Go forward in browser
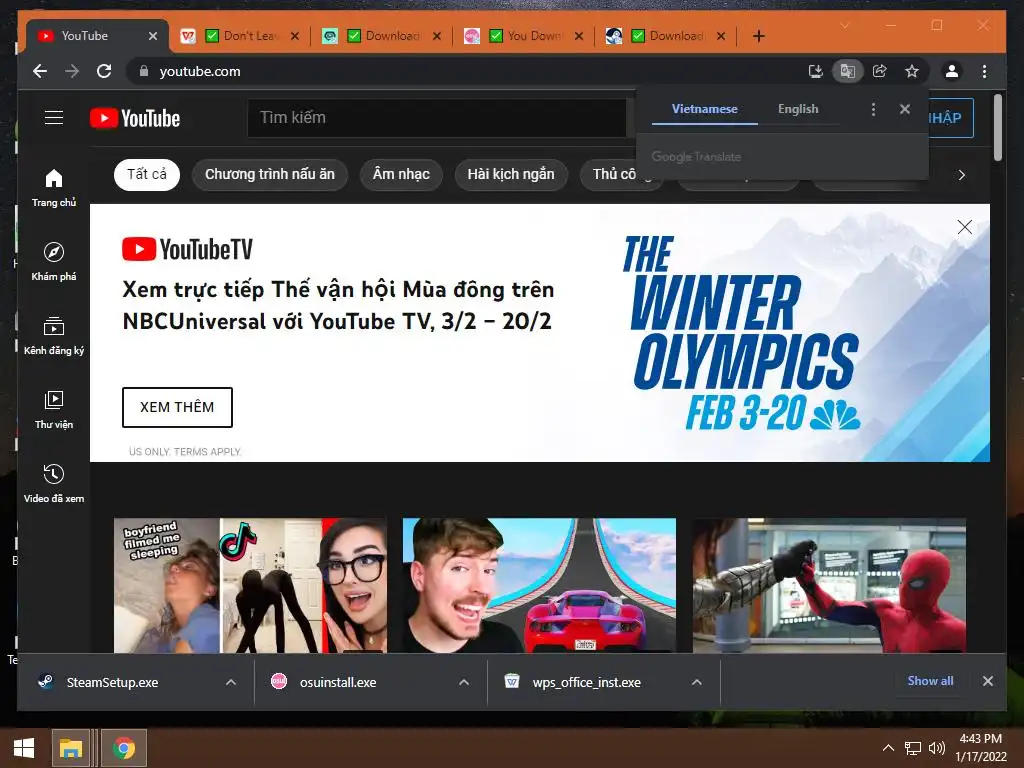The height and width of the screenshot is (768, 1024). tap(72, 71)
